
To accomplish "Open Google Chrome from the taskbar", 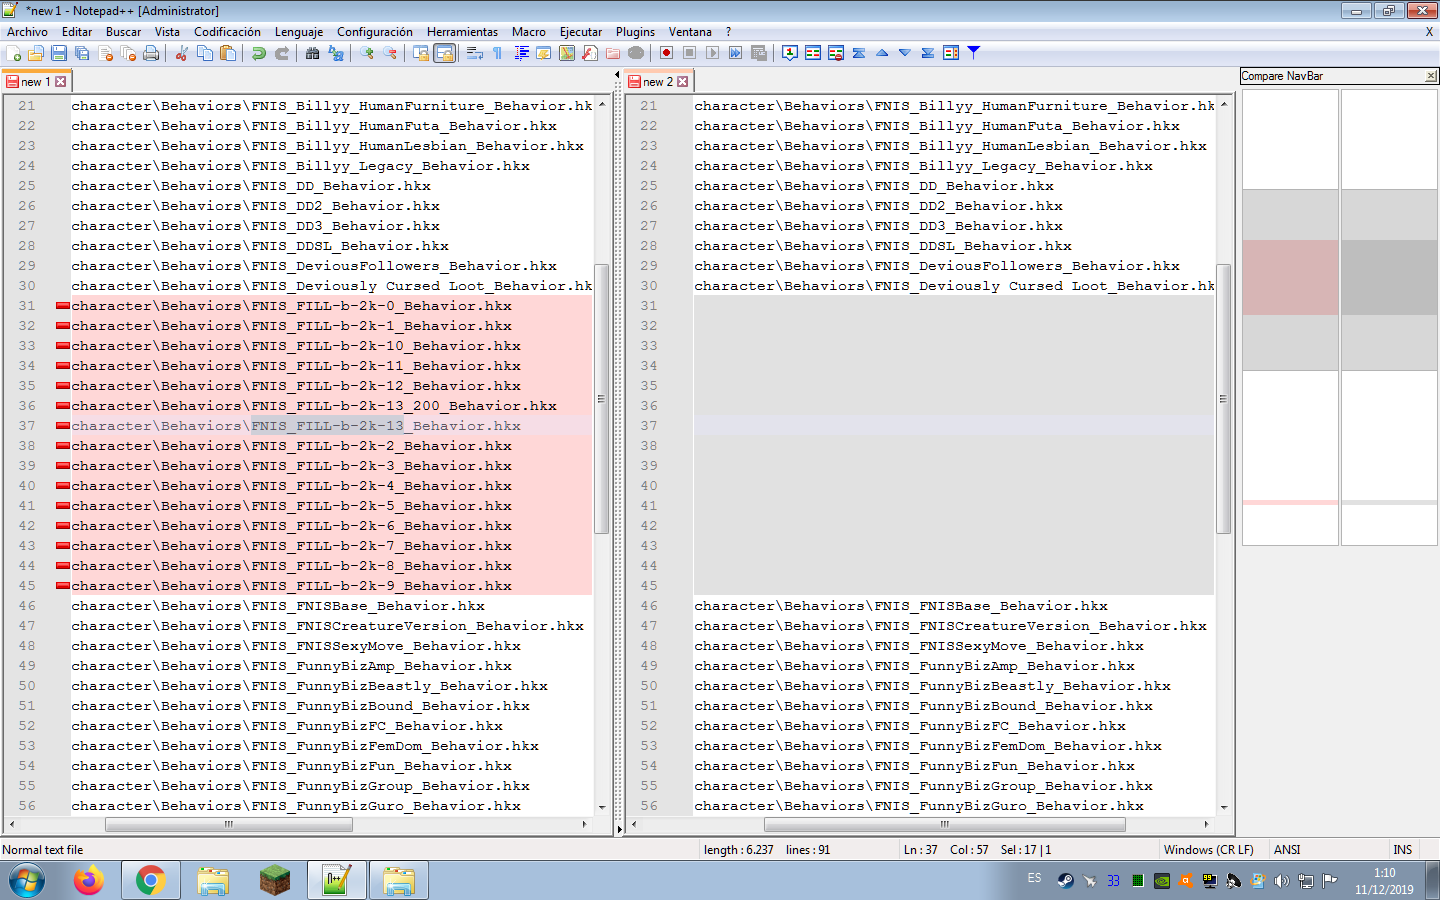I will point(151,881).
